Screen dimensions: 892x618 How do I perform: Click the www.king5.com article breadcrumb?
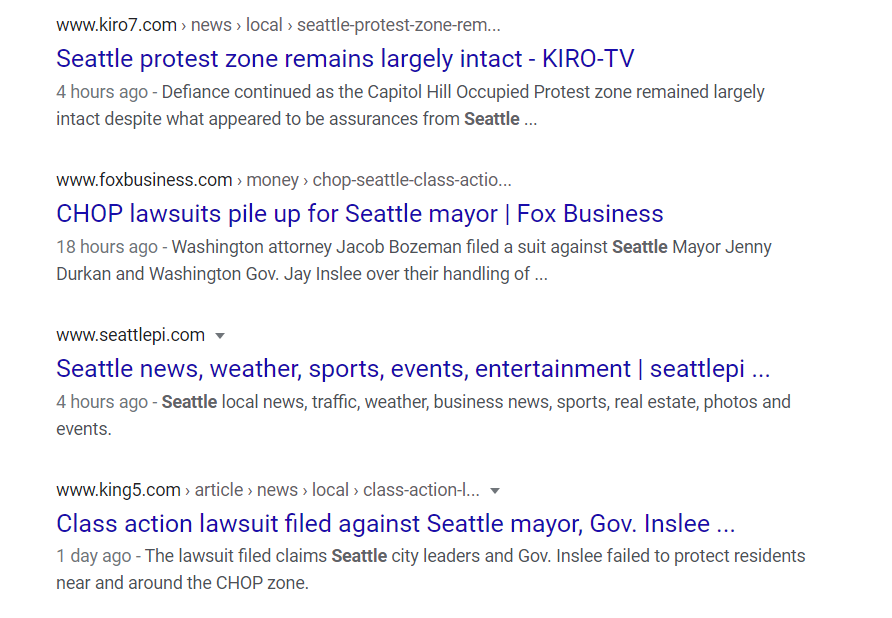[x=268, y=489]
